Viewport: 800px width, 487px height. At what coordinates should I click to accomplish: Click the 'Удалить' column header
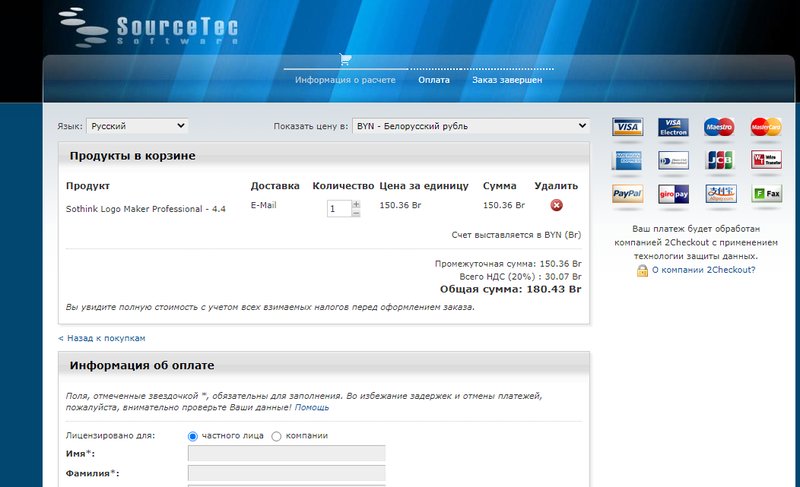tap(556, 186)
